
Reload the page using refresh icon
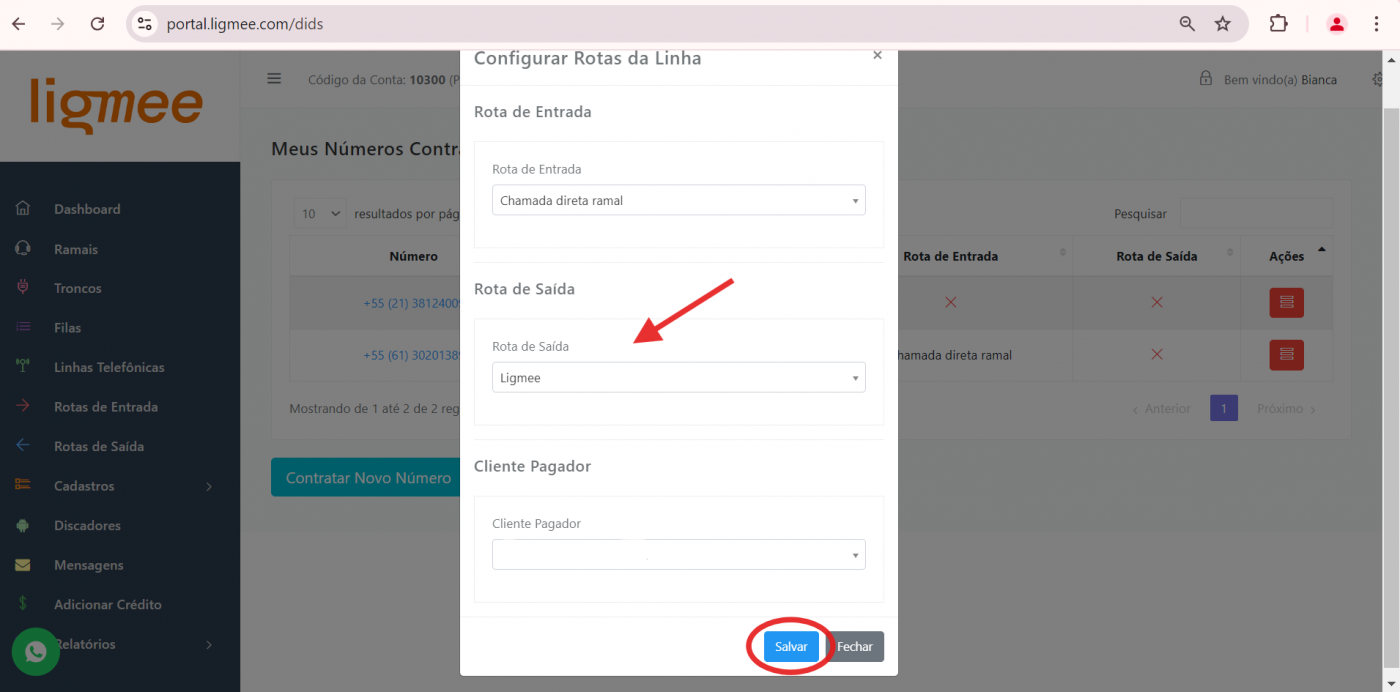97,24
